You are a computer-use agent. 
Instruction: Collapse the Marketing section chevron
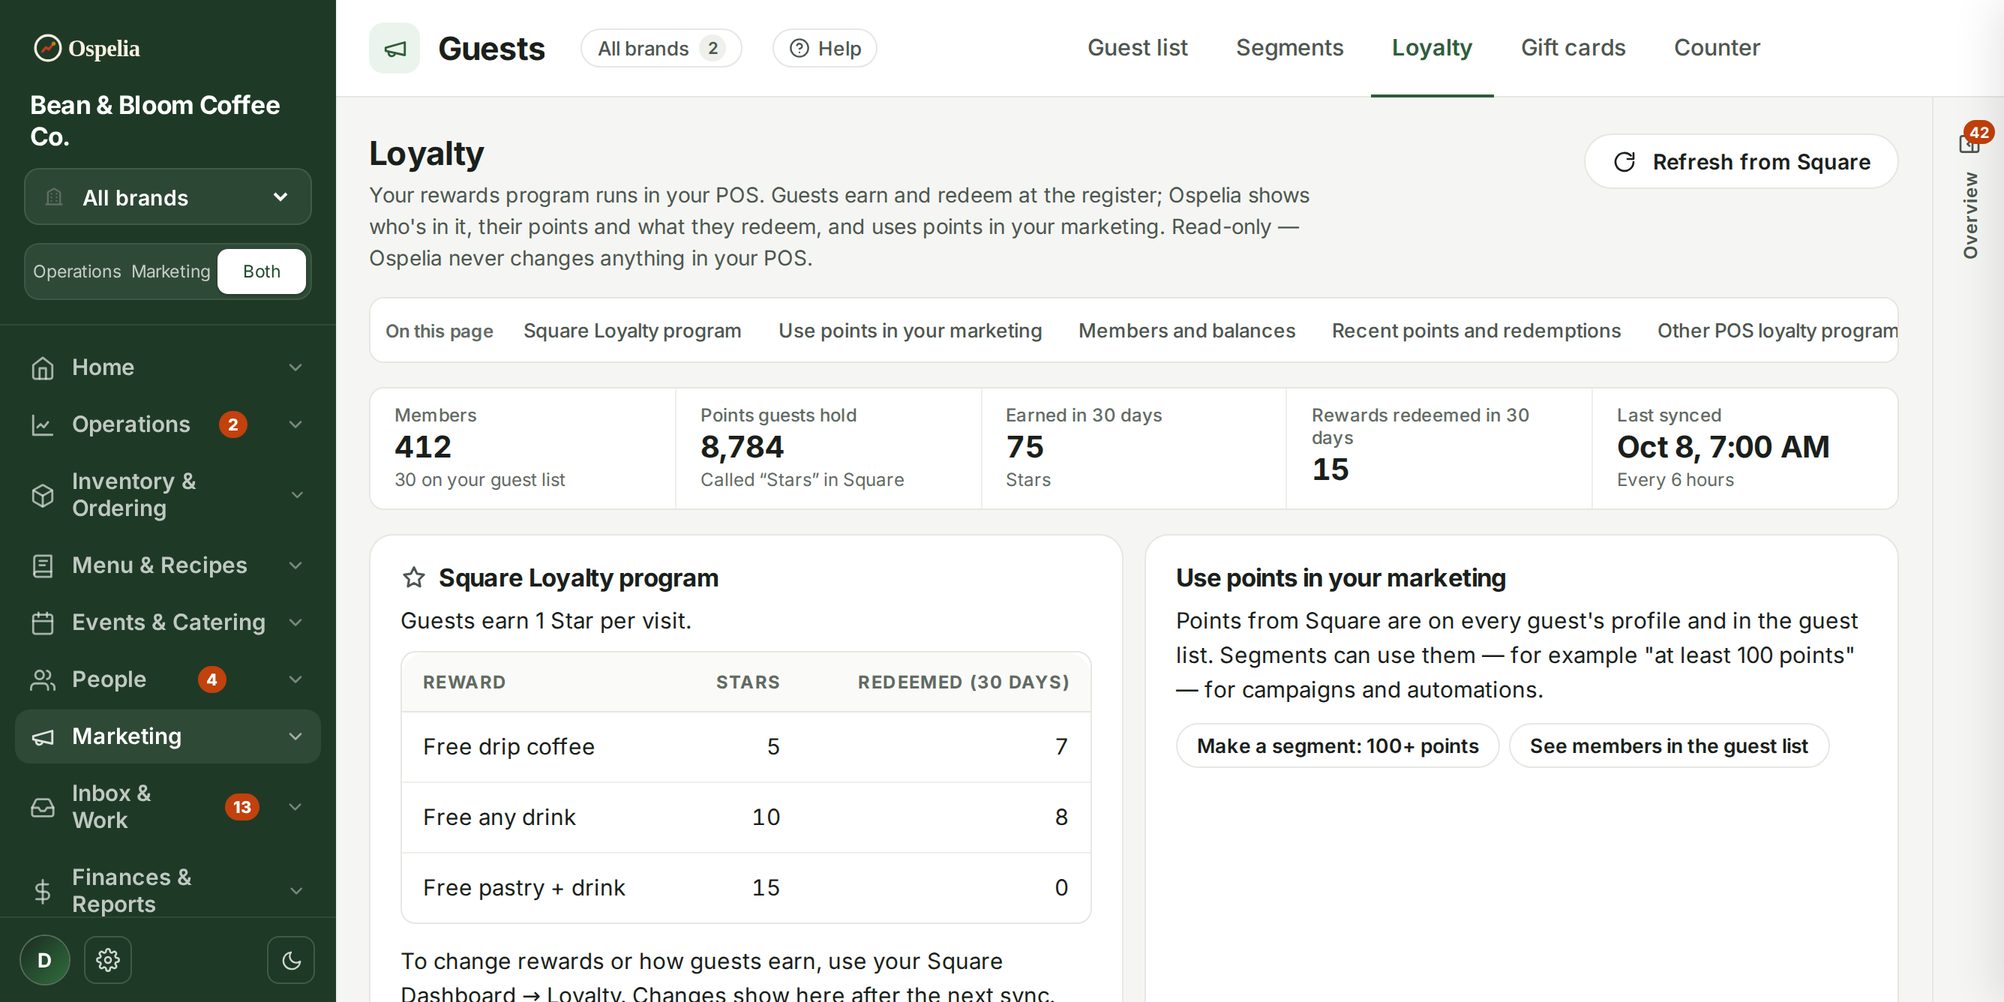coord(295,737)
